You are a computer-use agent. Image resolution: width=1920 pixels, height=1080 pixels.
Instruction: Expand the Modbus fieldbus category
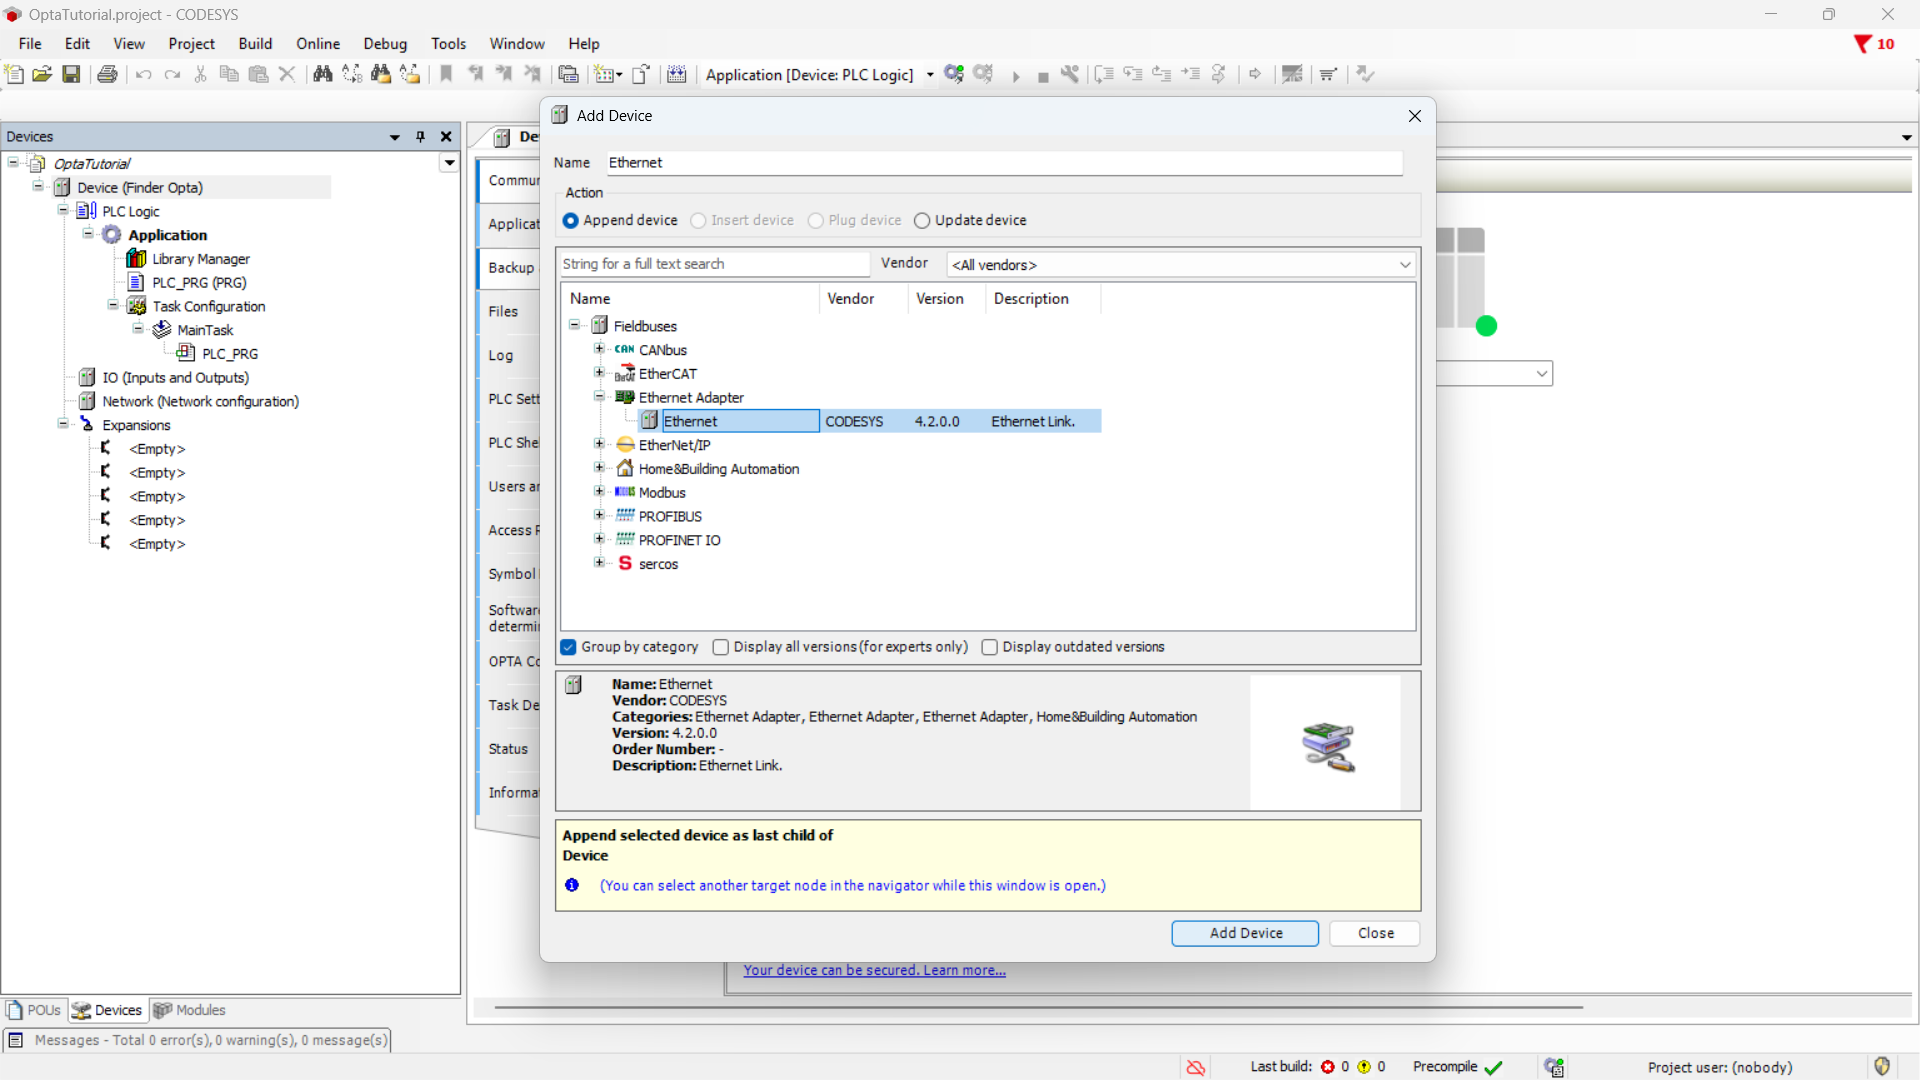pos(599,492)
